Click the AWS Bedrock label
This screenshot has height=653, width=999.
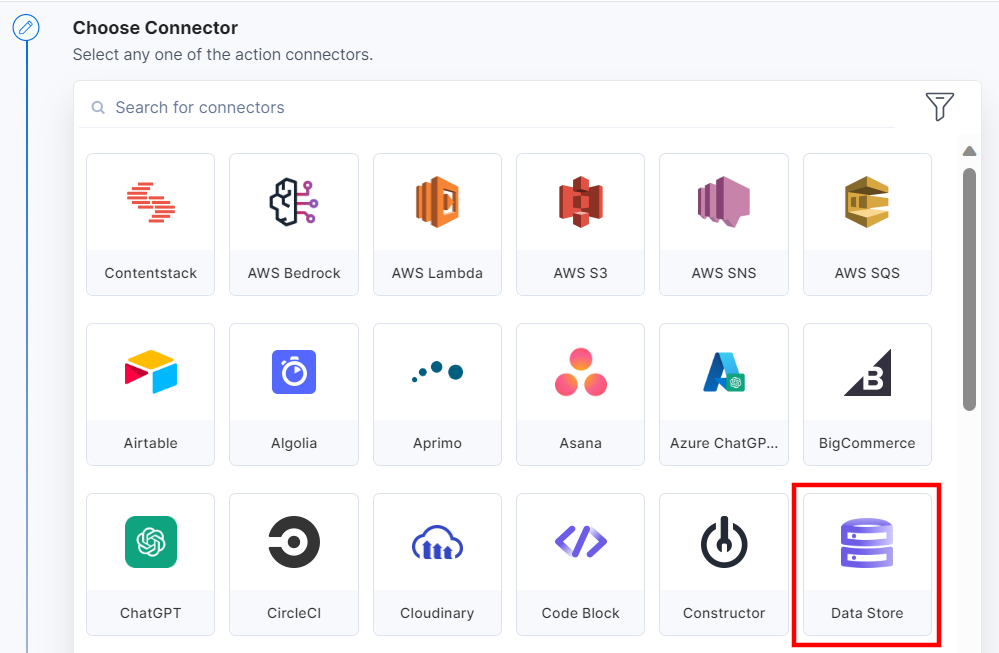tap(294, 273)
